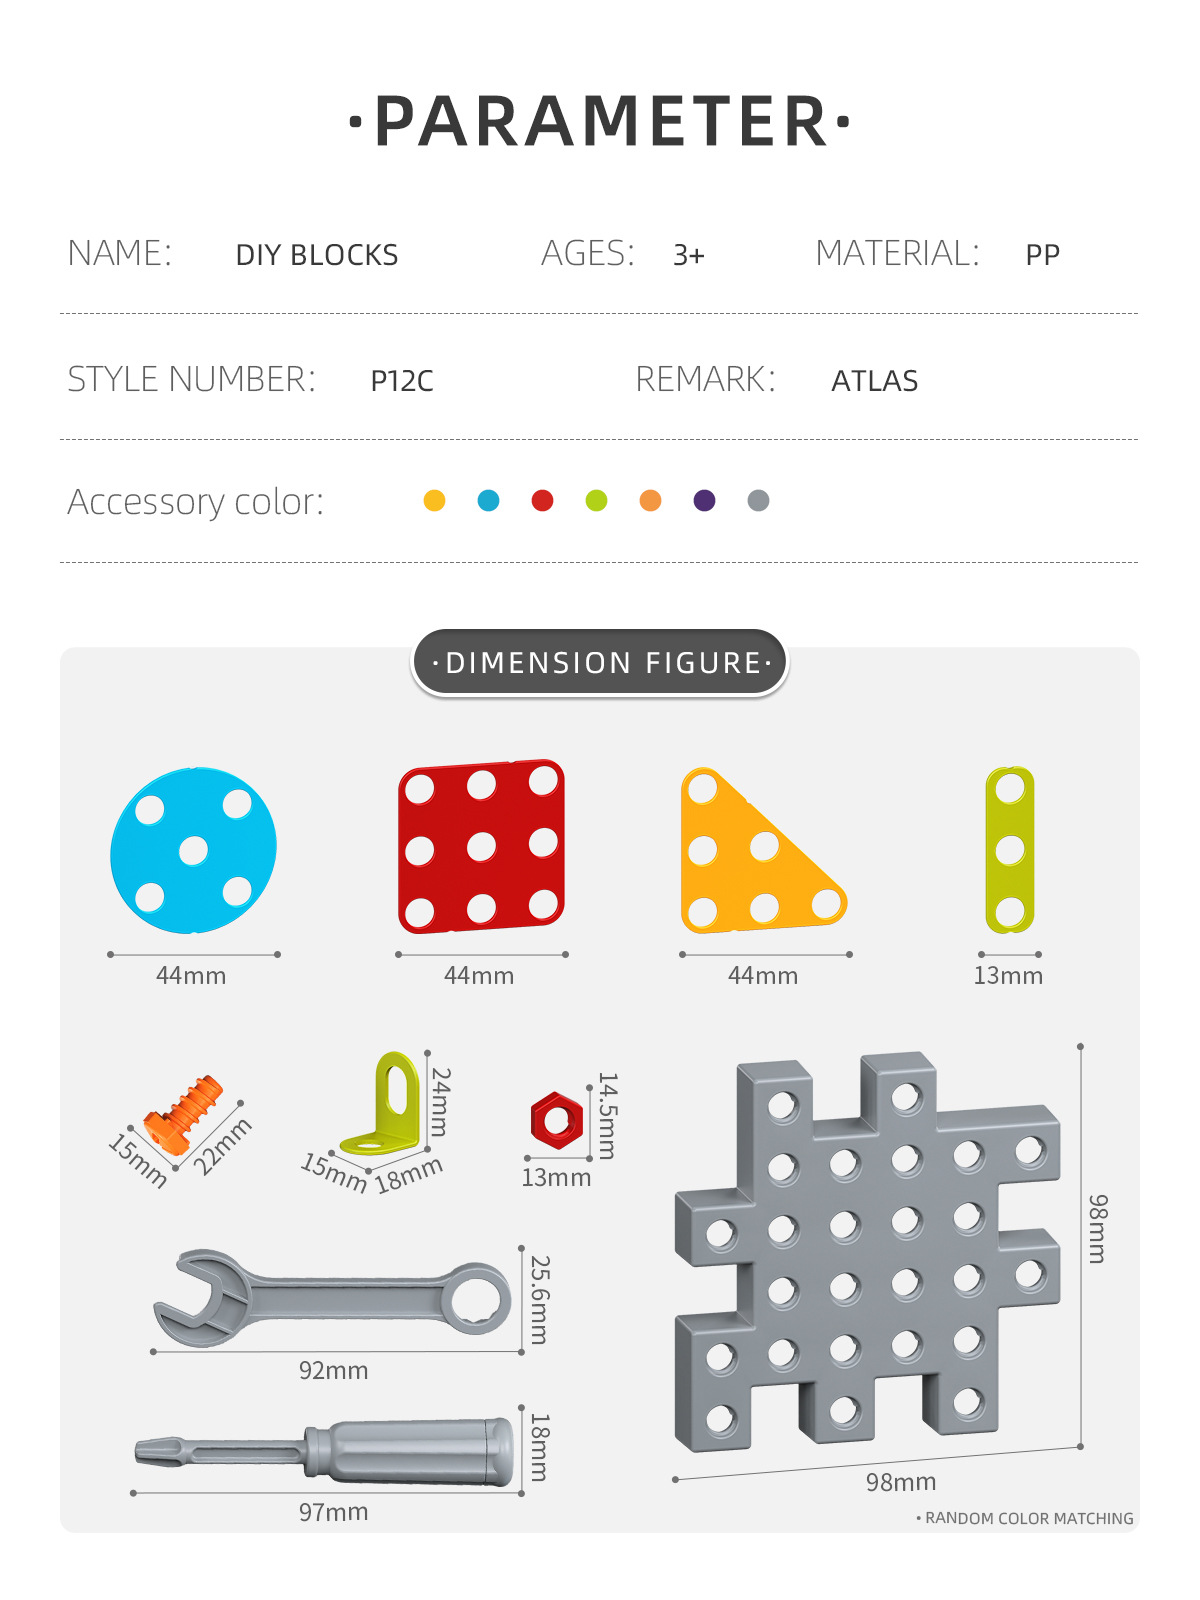This screenshot has width=1200, height=1600.
Task: Click the red hex nut
Action: 556,1120
